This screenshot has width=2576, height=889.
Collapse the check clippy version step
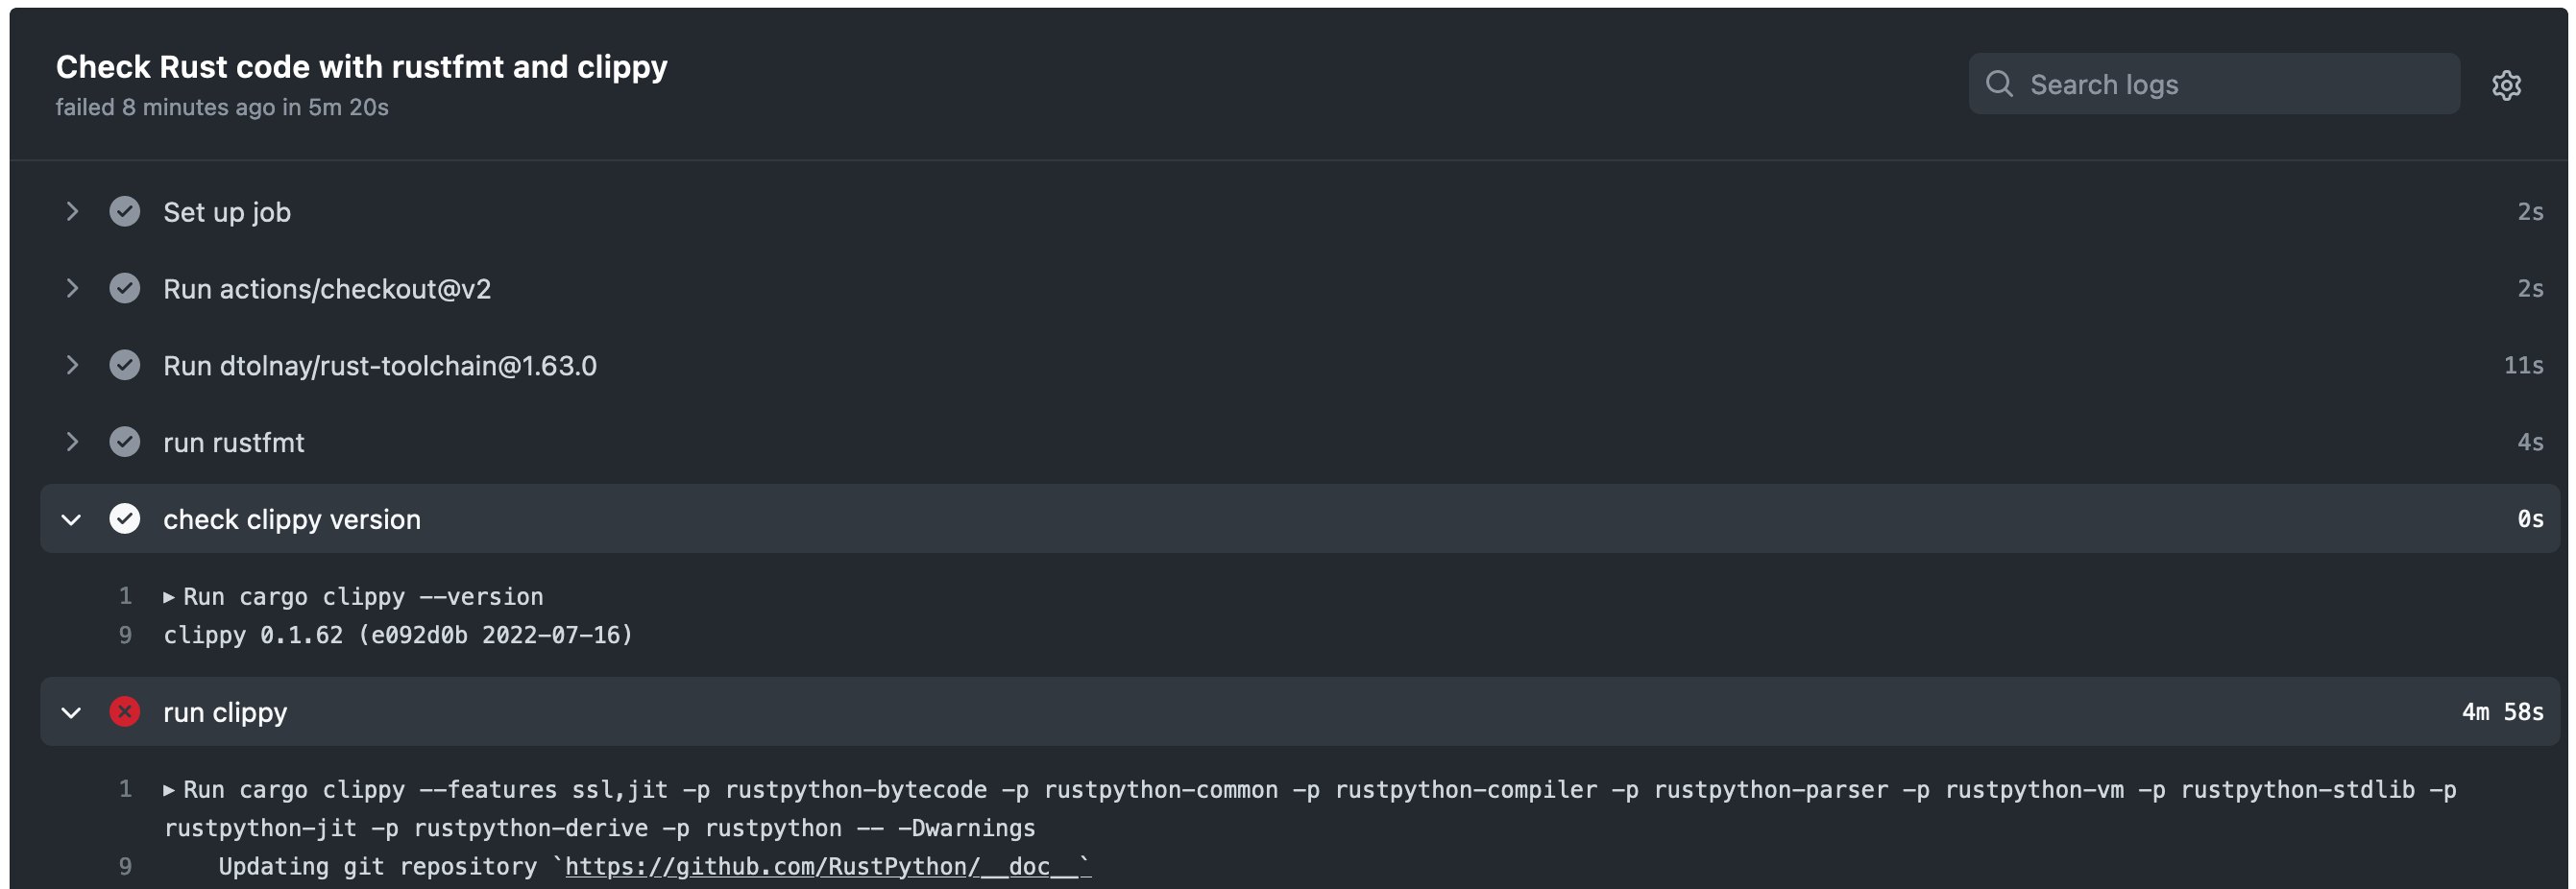[72, 520]
